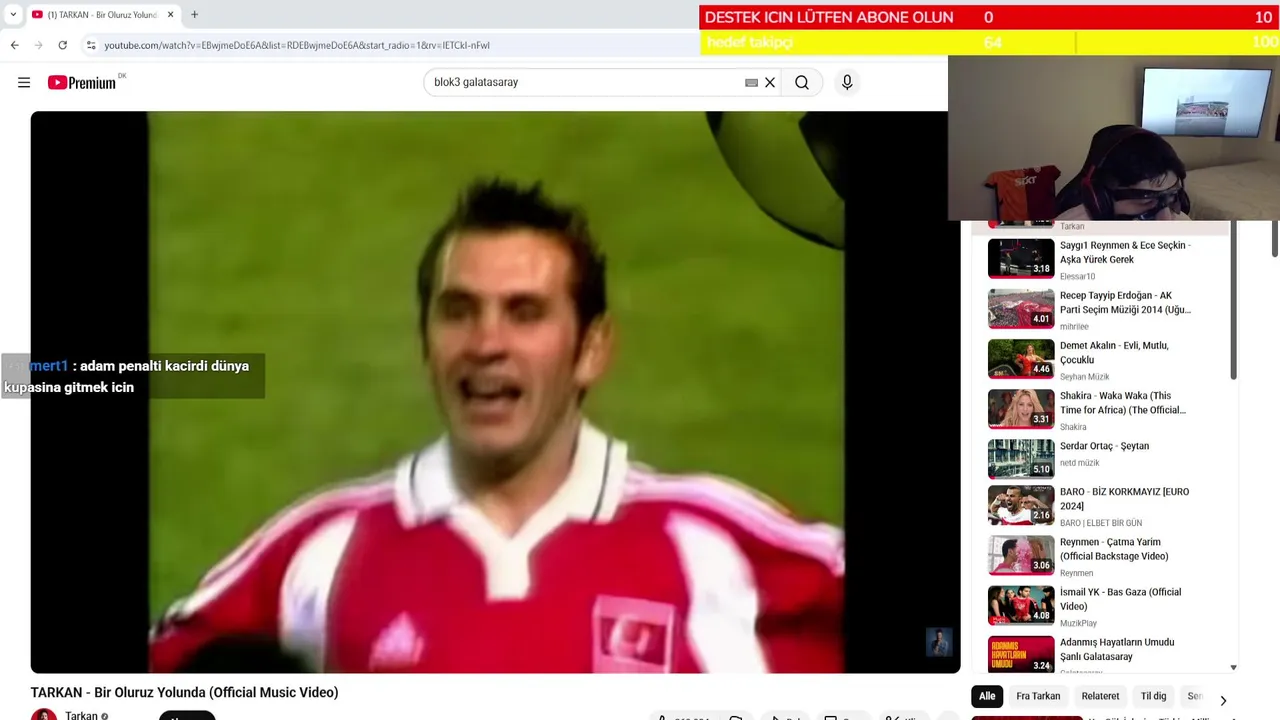Open the Serdar Ortaç Şeytan thumbnail

click(1021, 458)
